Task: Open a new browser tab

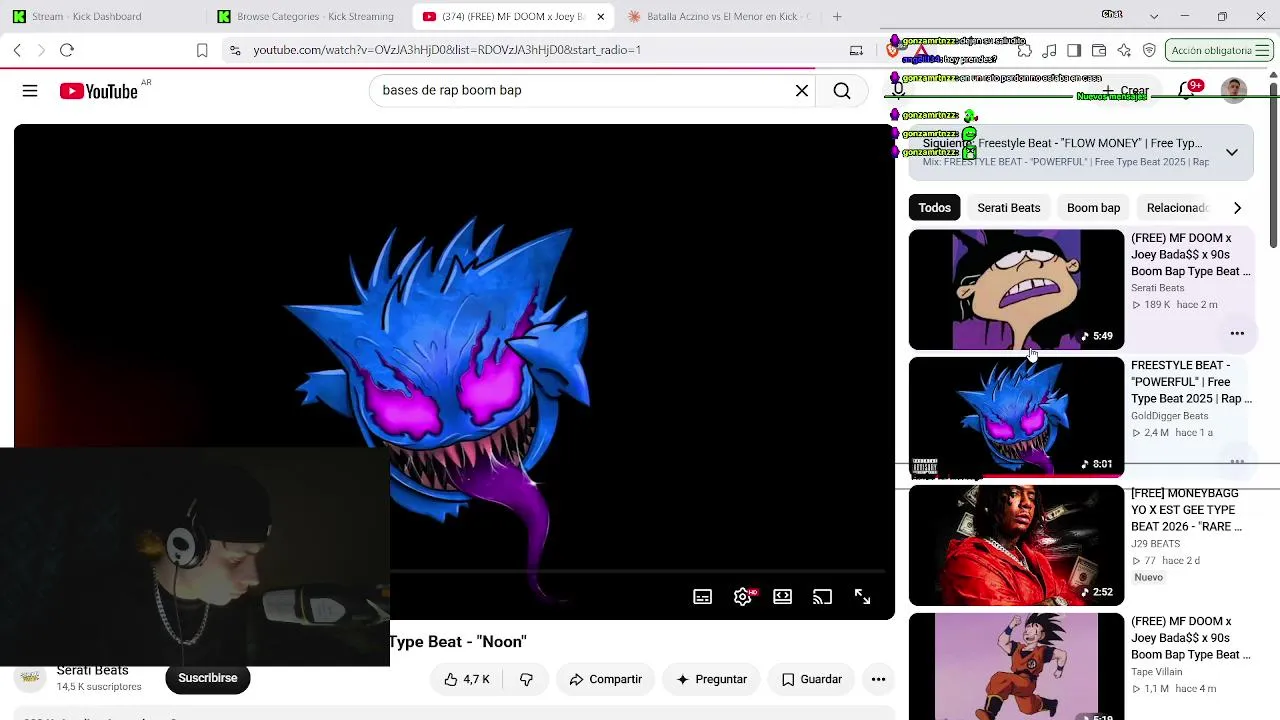Action: tap(837, 16)
